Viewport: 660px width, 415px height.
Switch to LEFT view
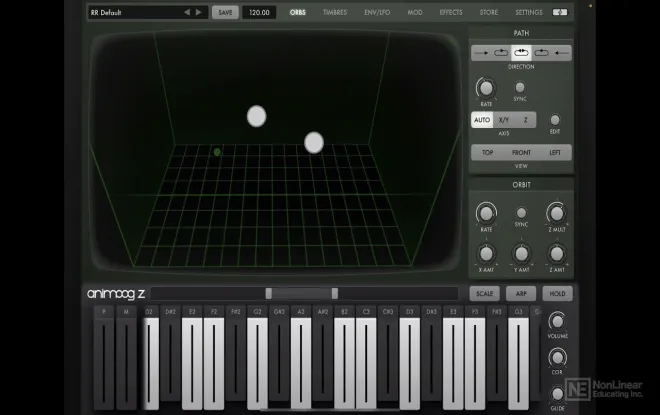click(x=555, y=152)
